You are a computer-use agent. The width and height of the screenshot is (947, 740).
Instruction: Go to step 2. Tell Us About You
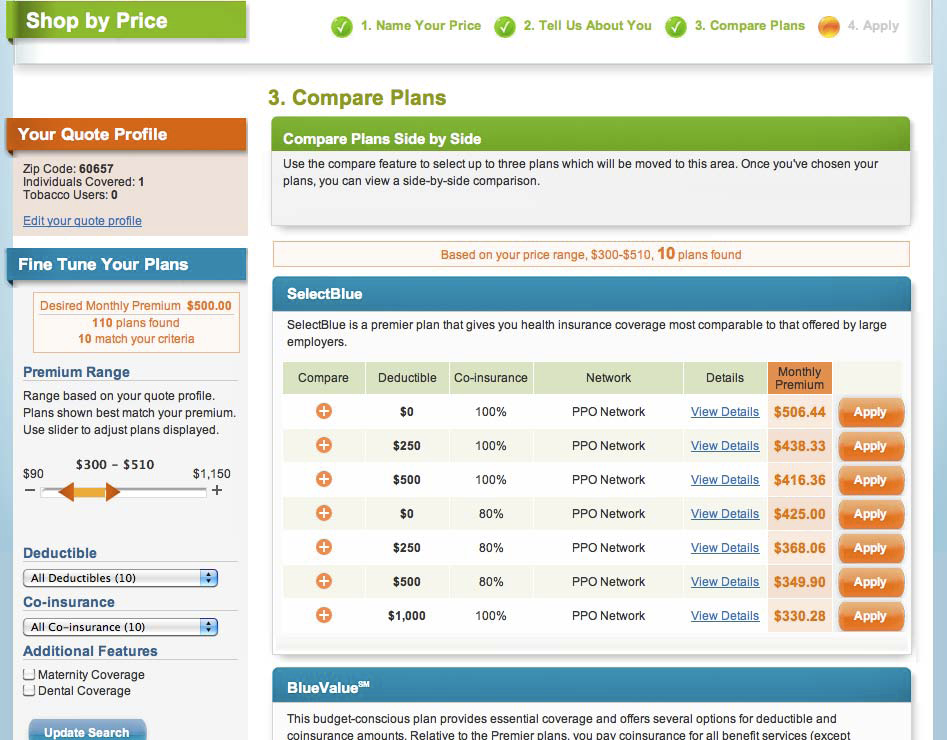coord(588,26)
